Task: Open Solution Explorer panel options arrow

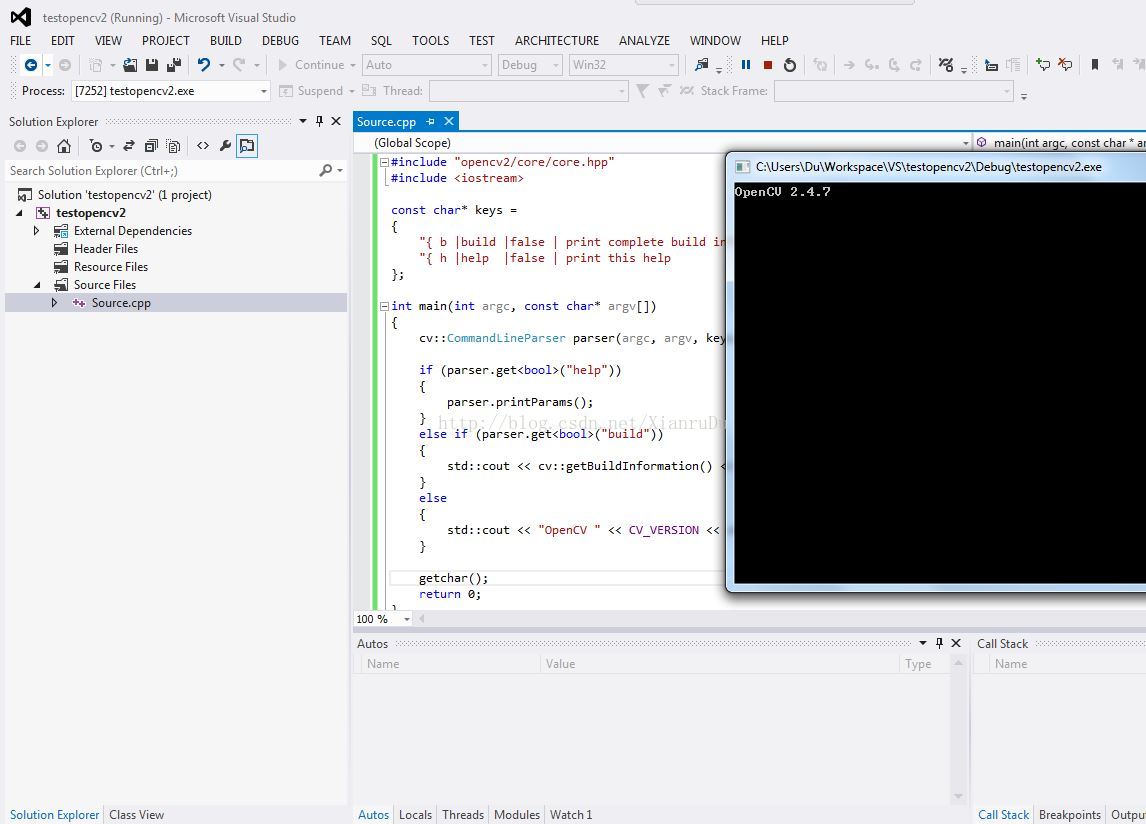Action: click(x=303, y=121)
